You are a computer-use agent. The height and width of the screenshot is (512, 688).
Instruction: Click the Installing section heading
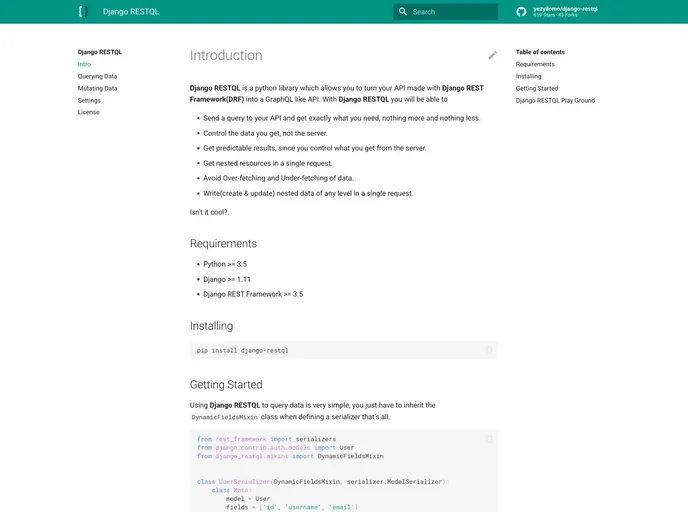coord(211,326)
